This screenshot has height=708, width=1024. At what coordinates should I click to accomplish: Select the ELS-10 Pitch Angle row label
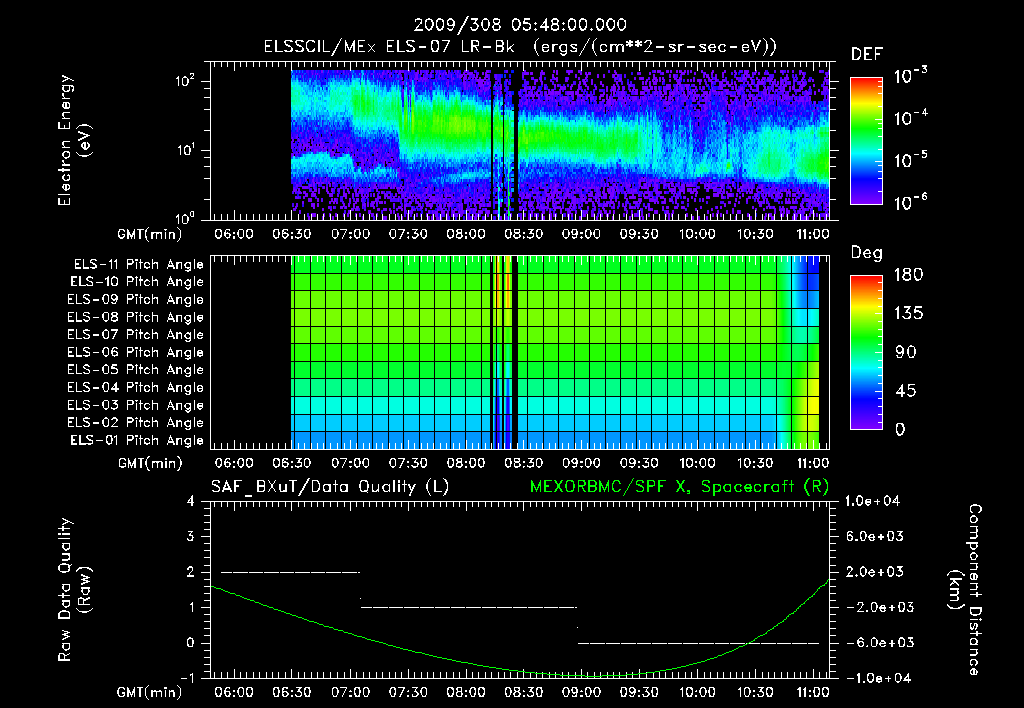(137, 282)
